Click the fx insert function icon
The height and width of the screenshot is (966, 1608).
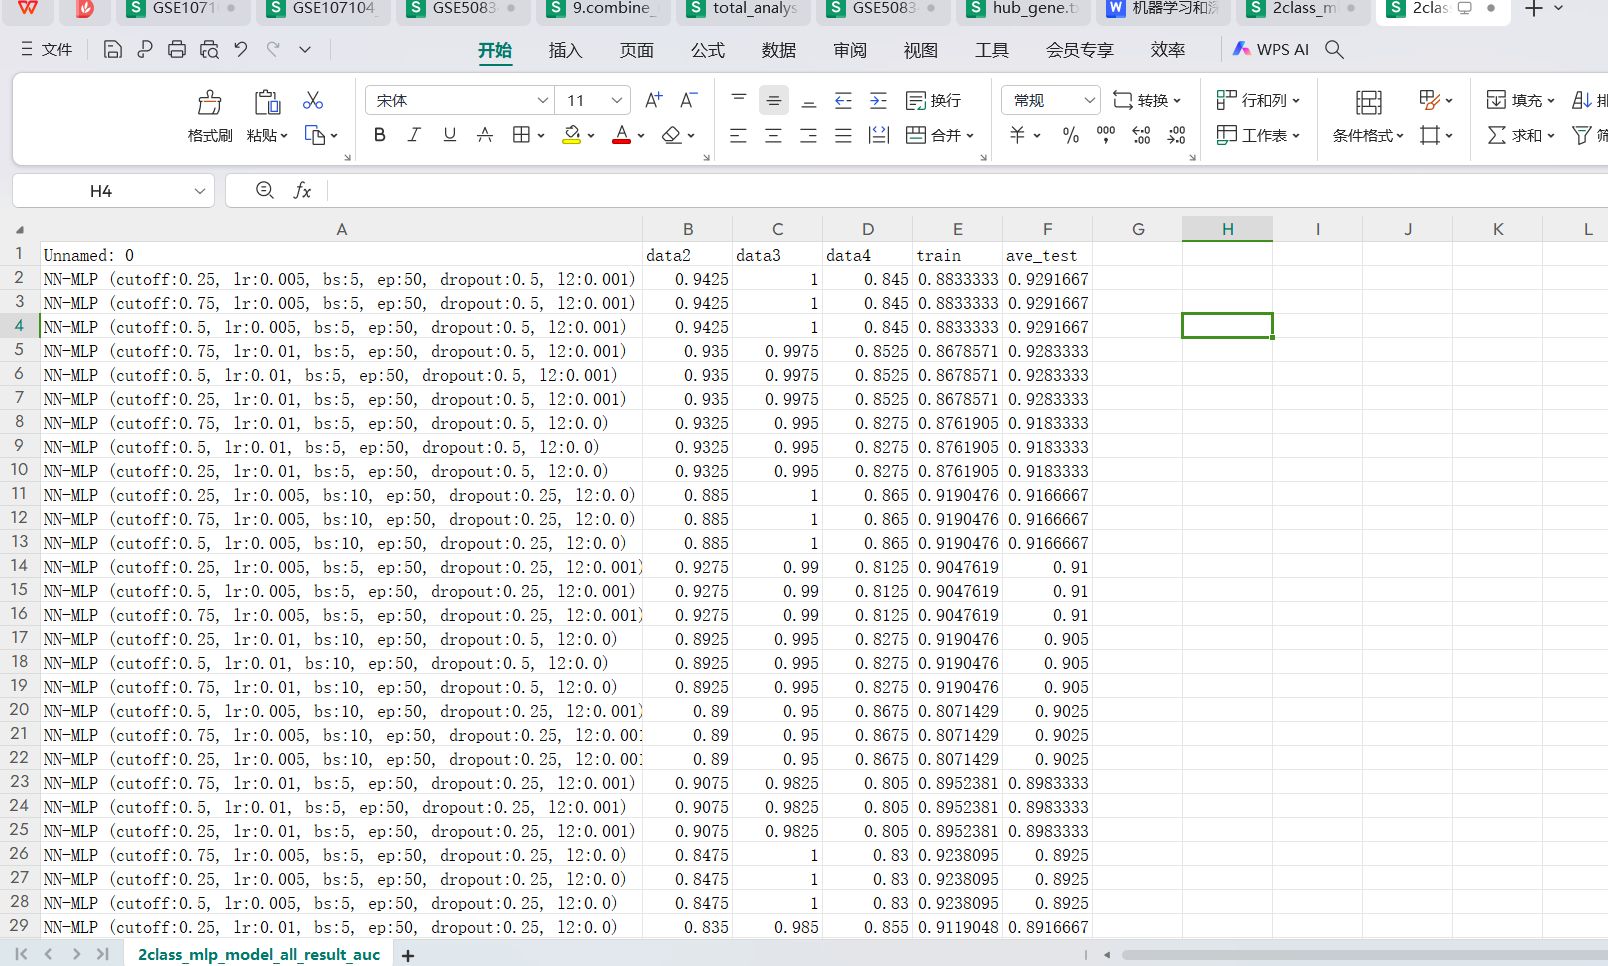pos(302,190)
